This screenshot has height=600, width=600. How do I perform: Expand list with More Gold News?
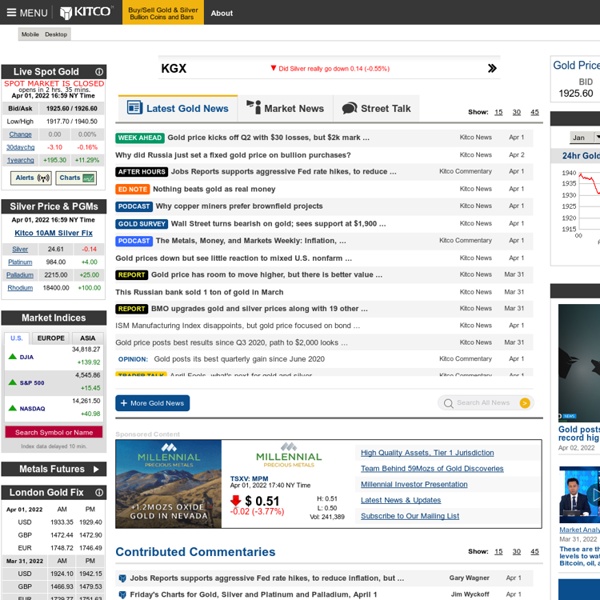(x=152, y=403)
